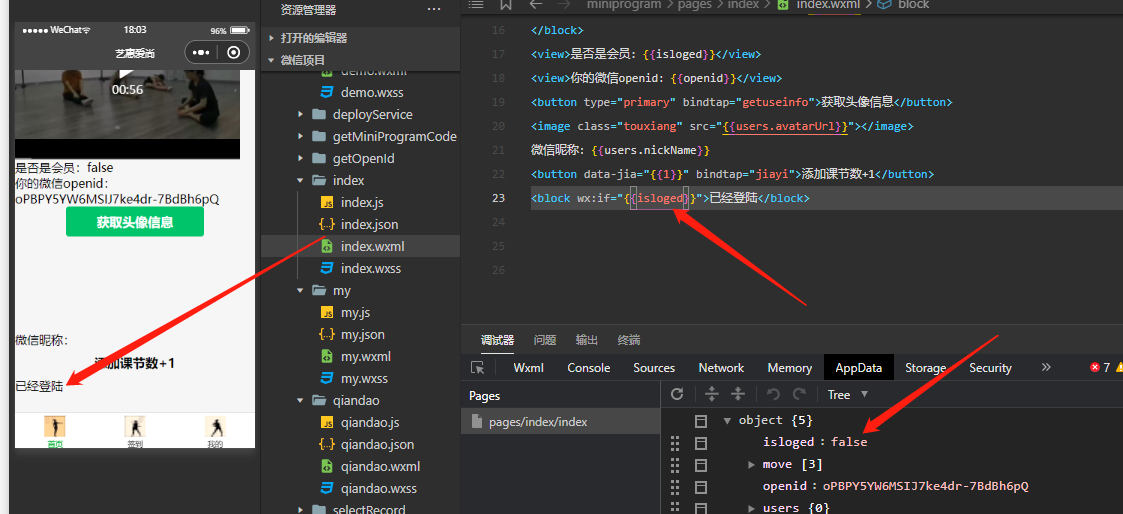This screenshot has height=514, width=1123.
Task: Toggle the bookmark icon in editor toolbar
Action: pos(506,4)
